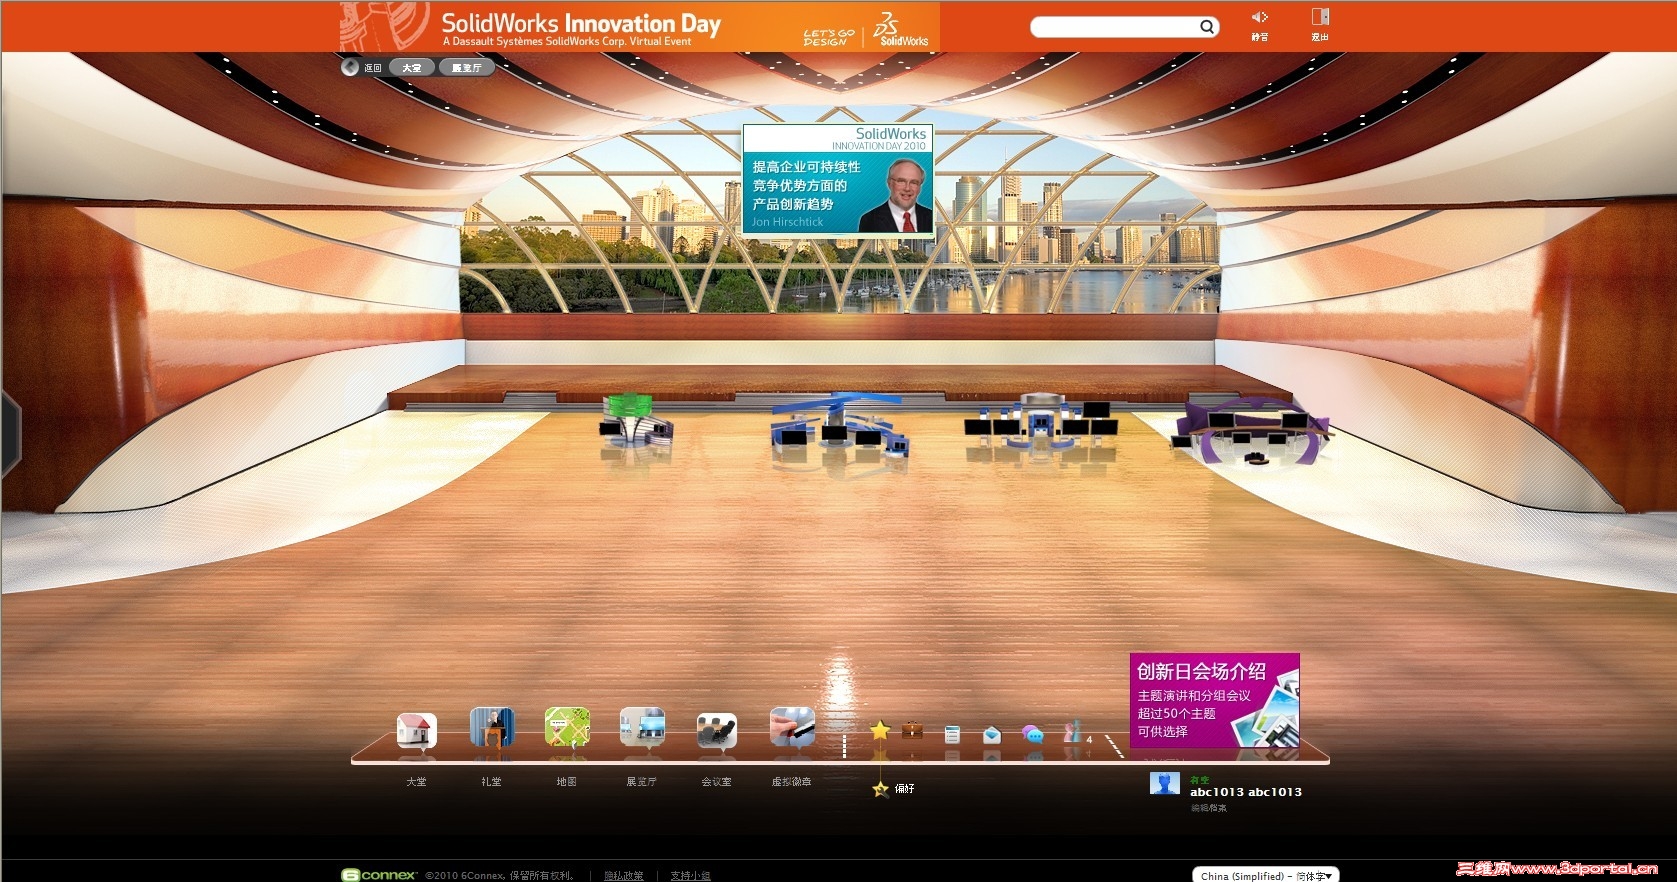Enter the 会议室 meeting room icon
The width and height of the screenshot is (1677, 882).
pyautogui.click(x=717, y=731)
